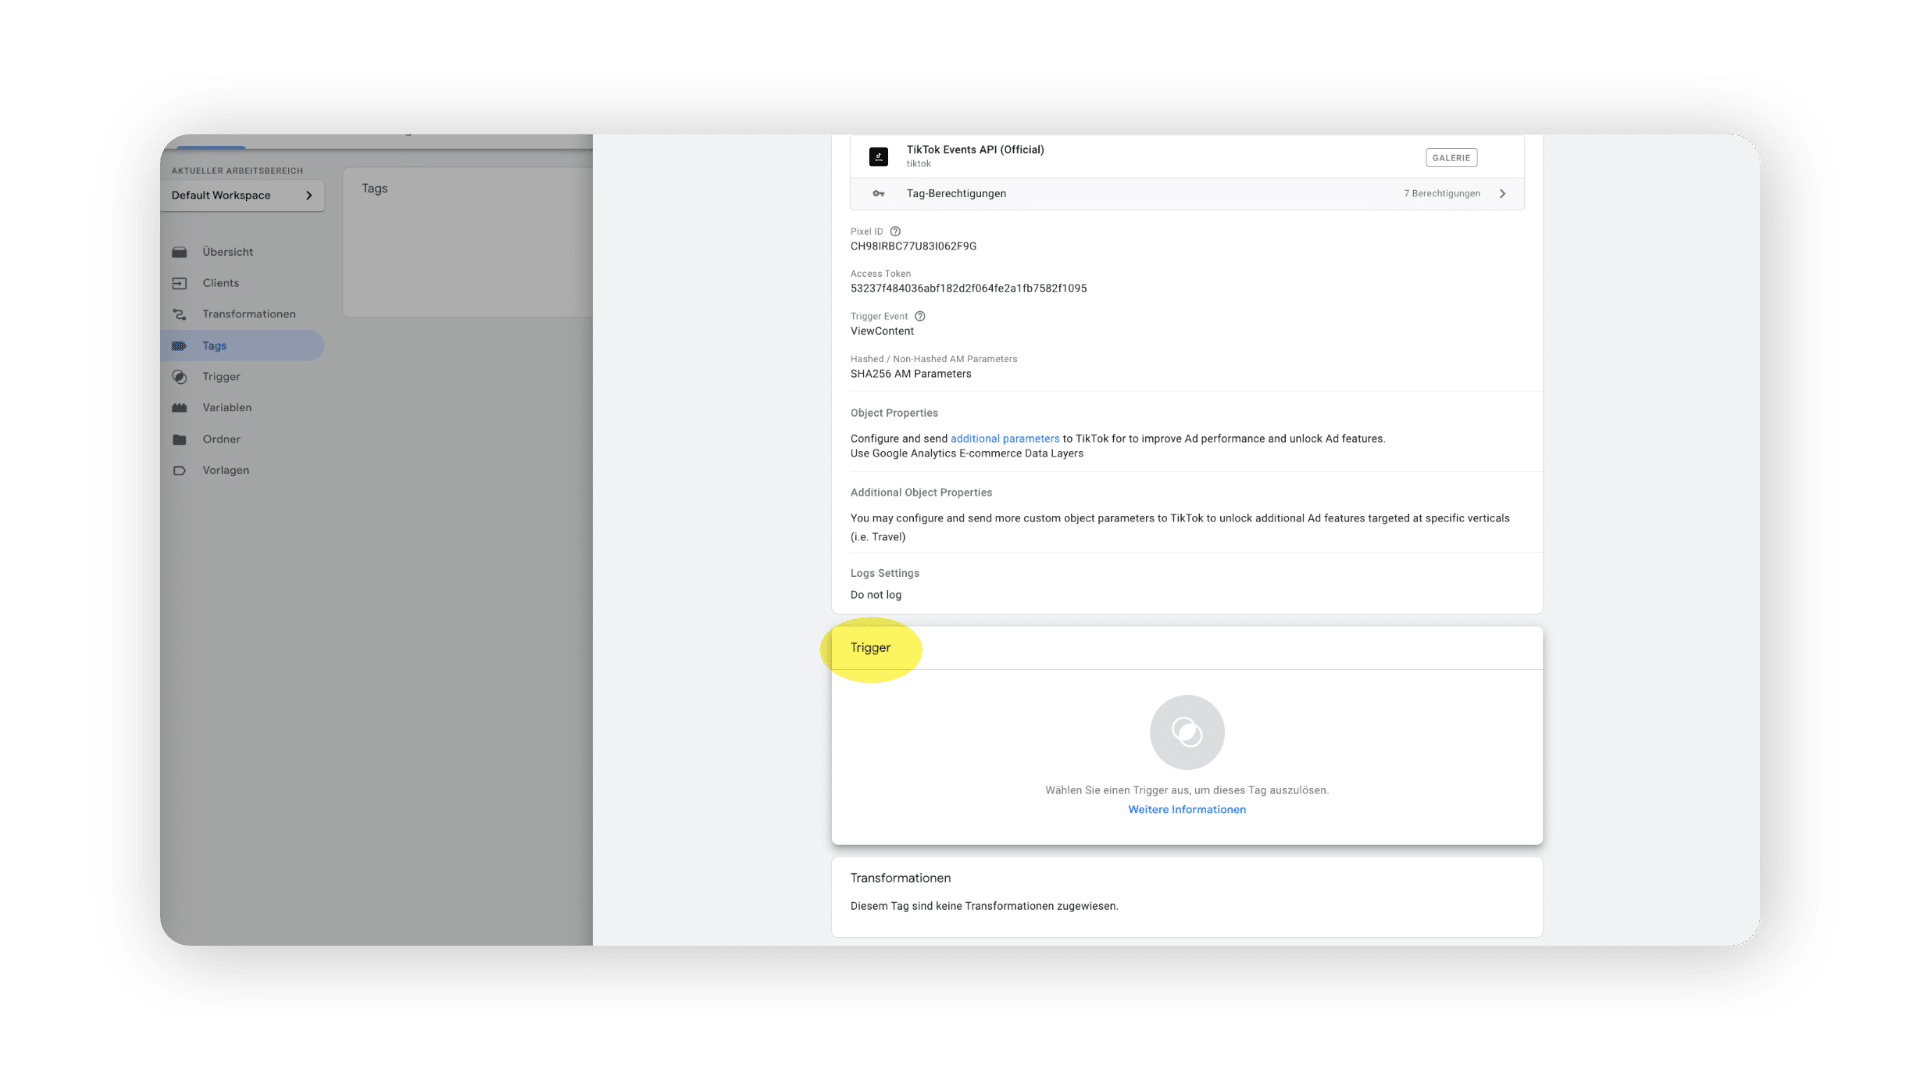
Task: Open the Clients sidebar icon
Action: (x=180, y=283)
